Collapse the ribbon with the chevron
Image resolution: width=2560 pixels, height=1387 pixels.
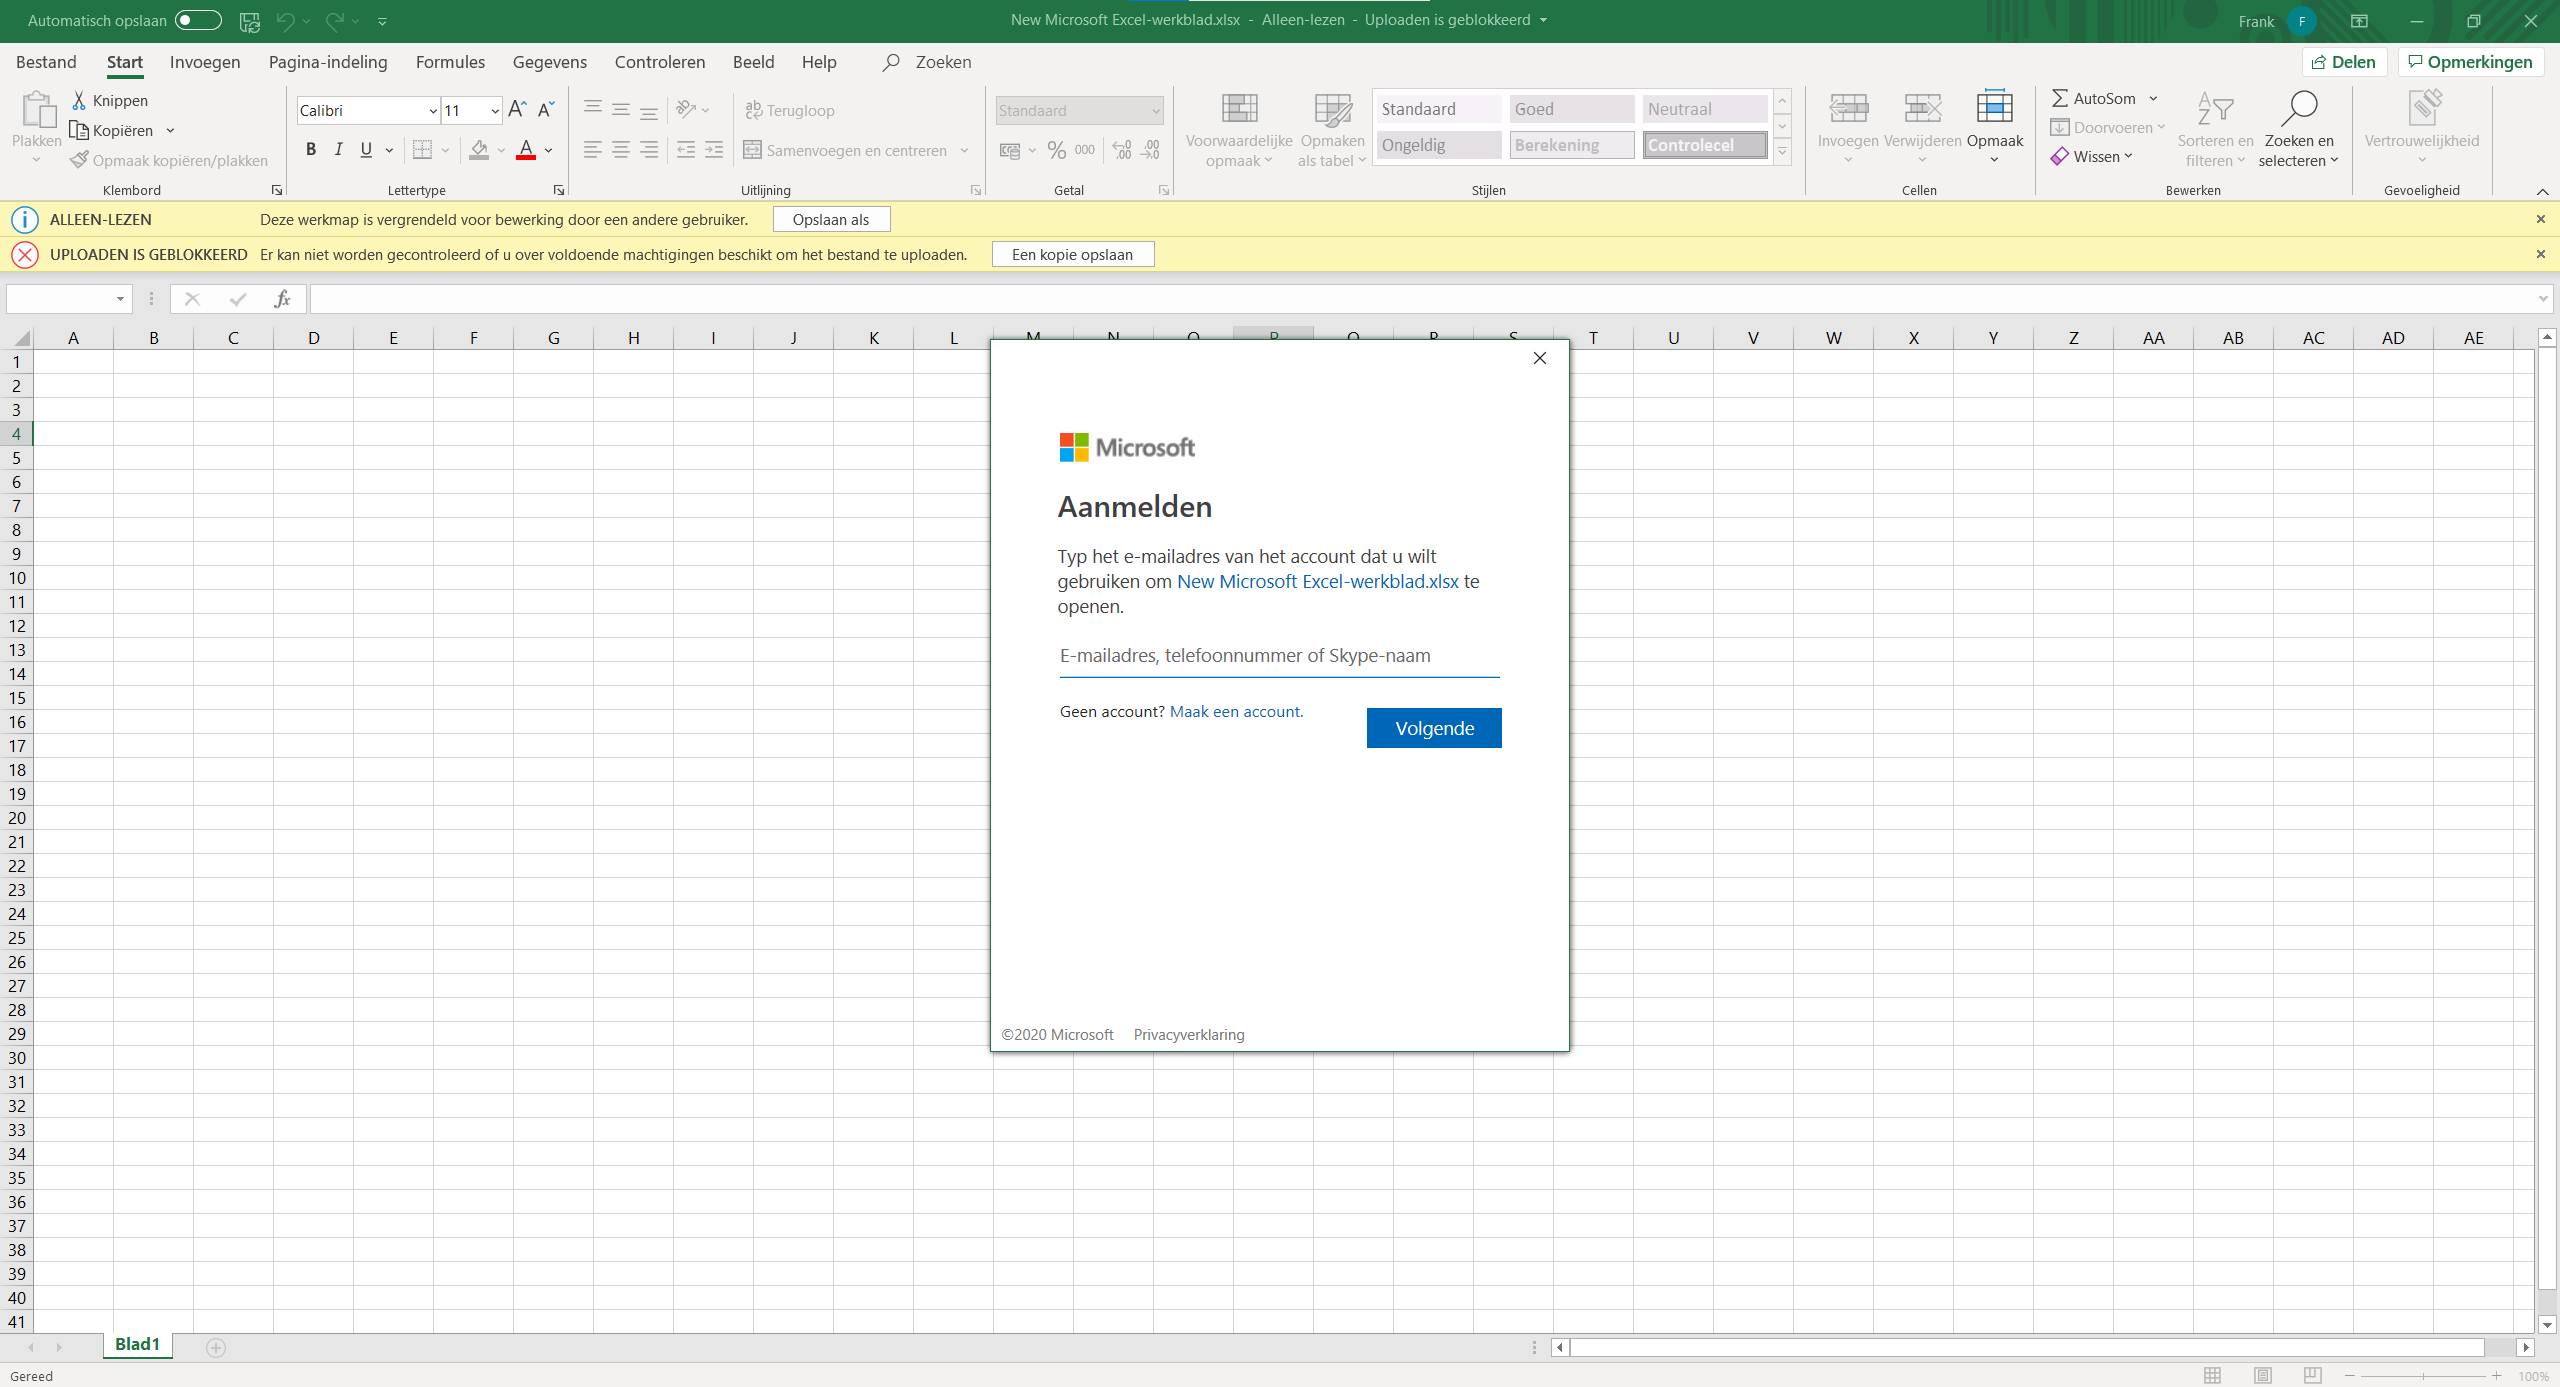(x=2542, y=191)
